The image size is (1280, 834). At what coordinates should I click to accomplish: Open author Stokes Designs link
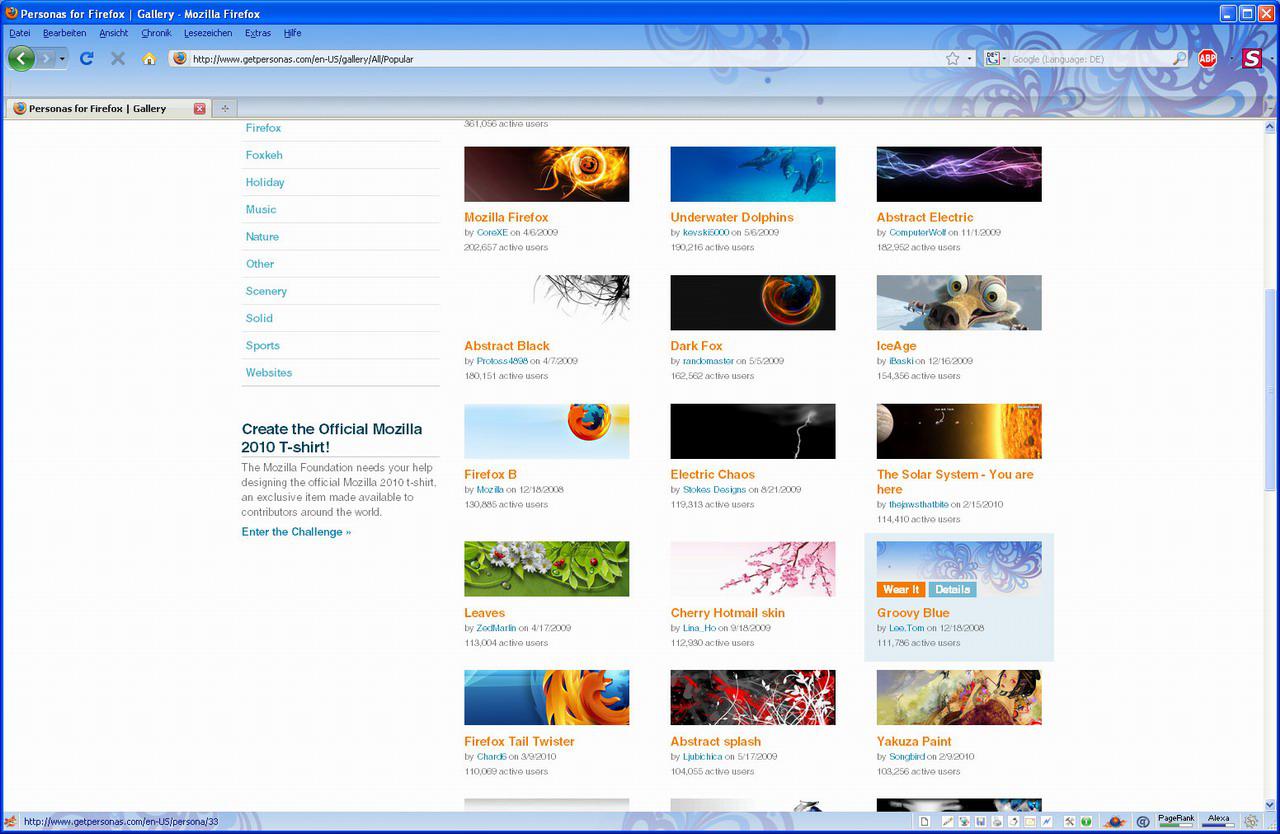[x=714, y=490]
